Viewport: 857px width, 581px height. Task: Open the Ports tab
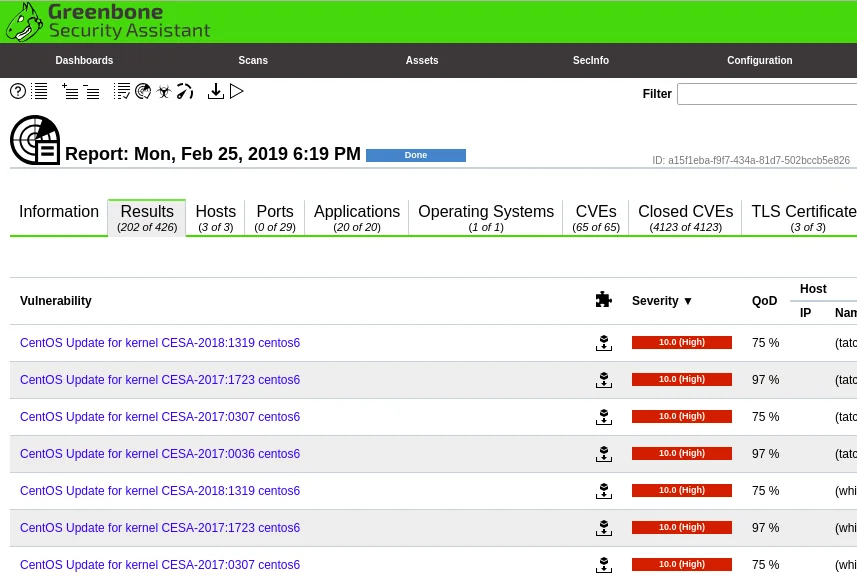(x=275, y=218)
